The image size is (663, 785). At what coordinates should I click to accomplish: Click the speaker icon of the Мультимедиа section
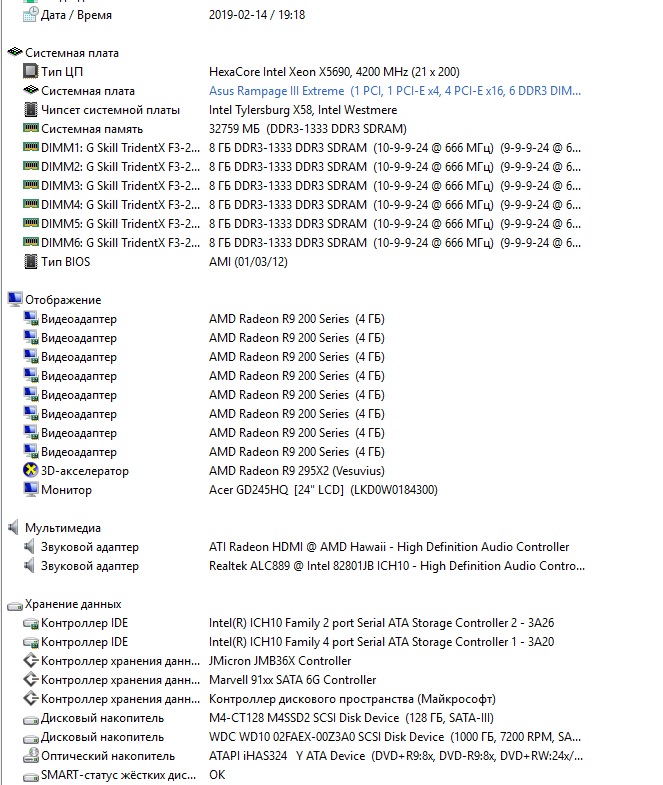click(14, 527)
